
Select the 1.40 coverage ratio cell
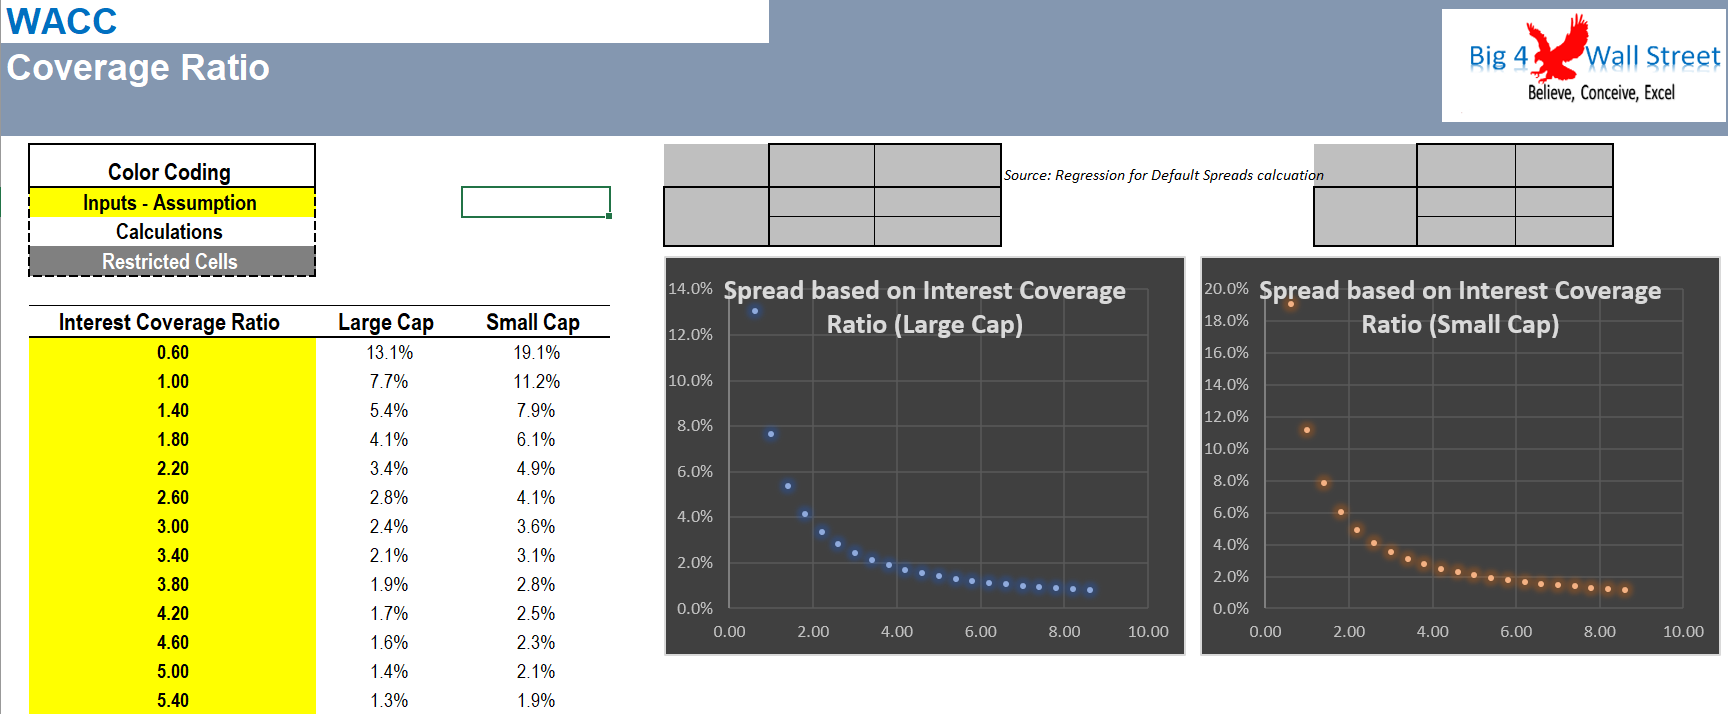(172, 410)
